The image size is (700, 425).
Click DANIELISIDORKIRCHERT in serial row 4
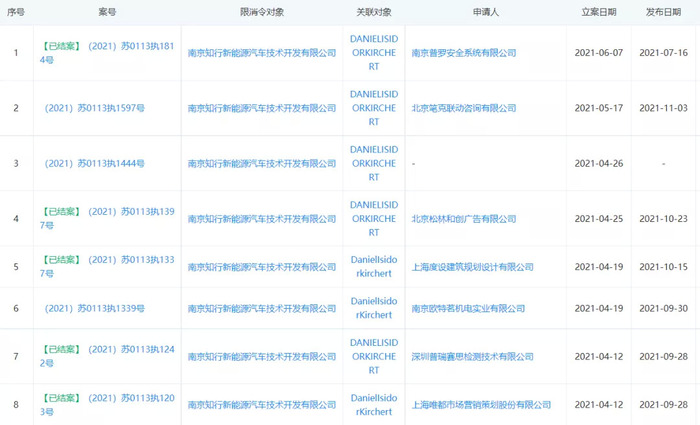tap(374, 219)
